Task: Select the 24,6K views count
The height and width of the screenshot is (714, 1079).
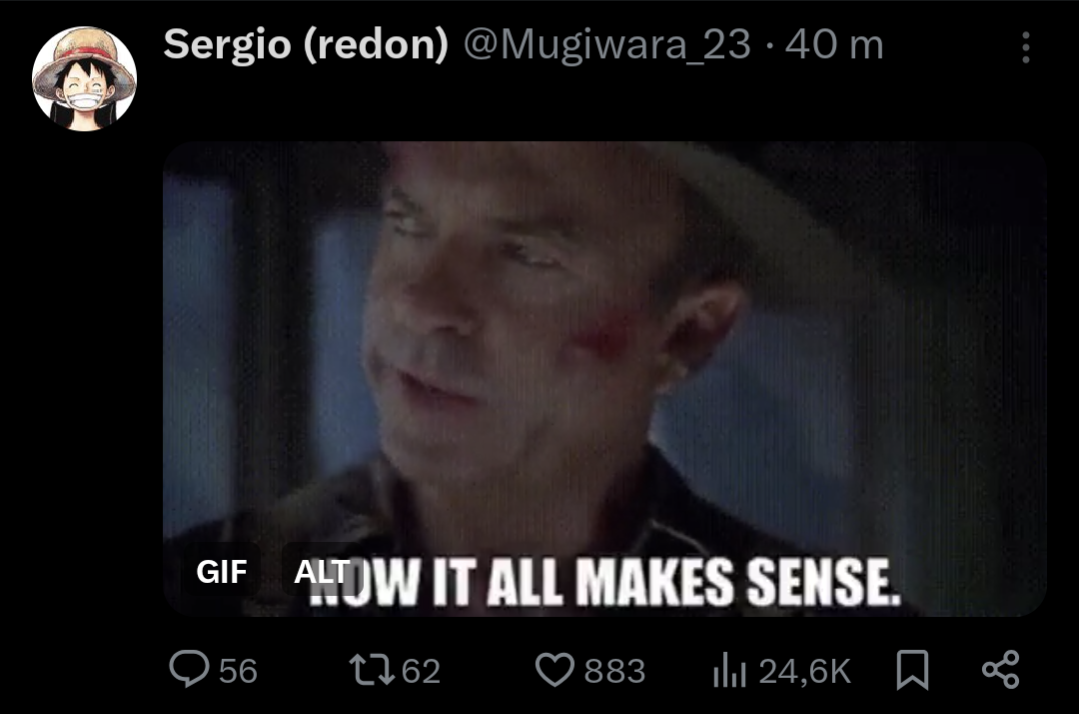Action: point(804,671)
